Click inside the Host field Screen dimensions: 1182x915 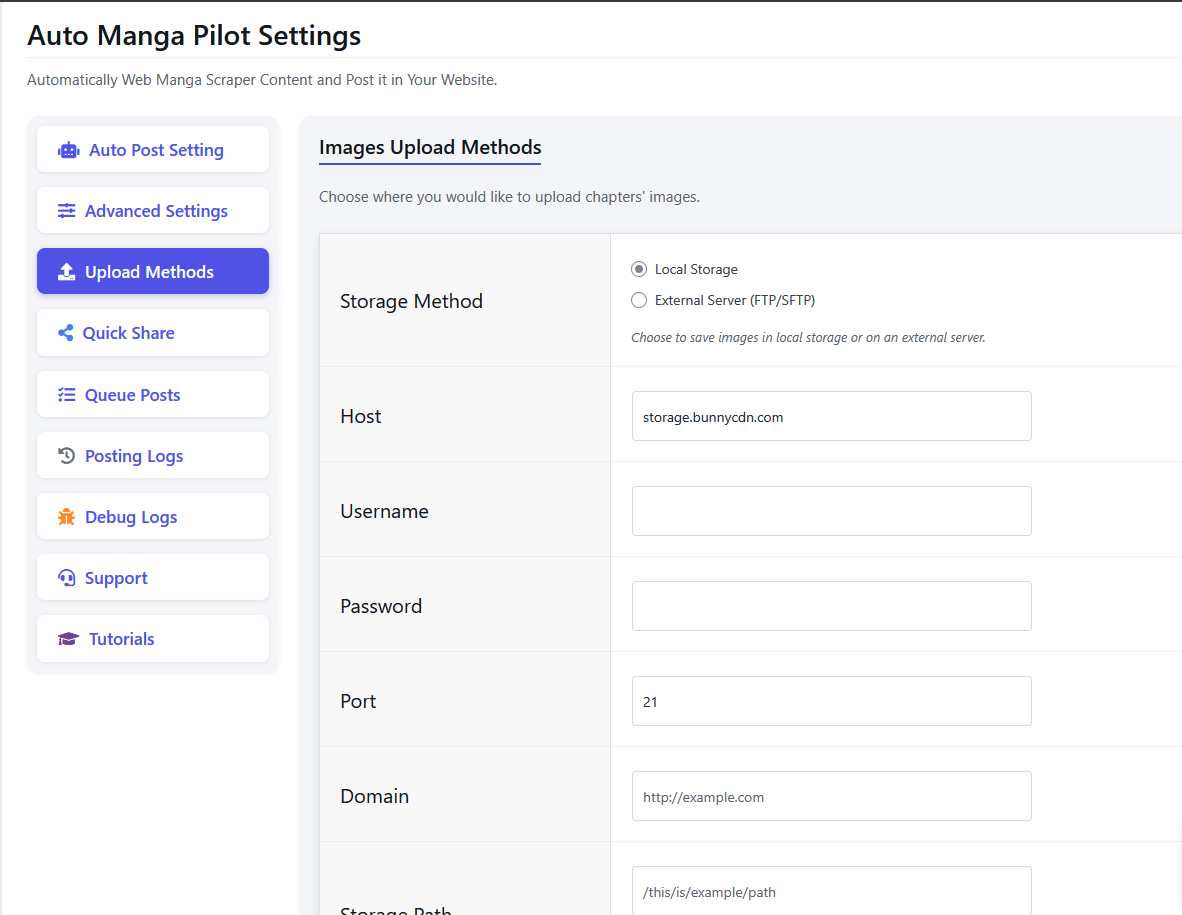(x=831, y=416)
